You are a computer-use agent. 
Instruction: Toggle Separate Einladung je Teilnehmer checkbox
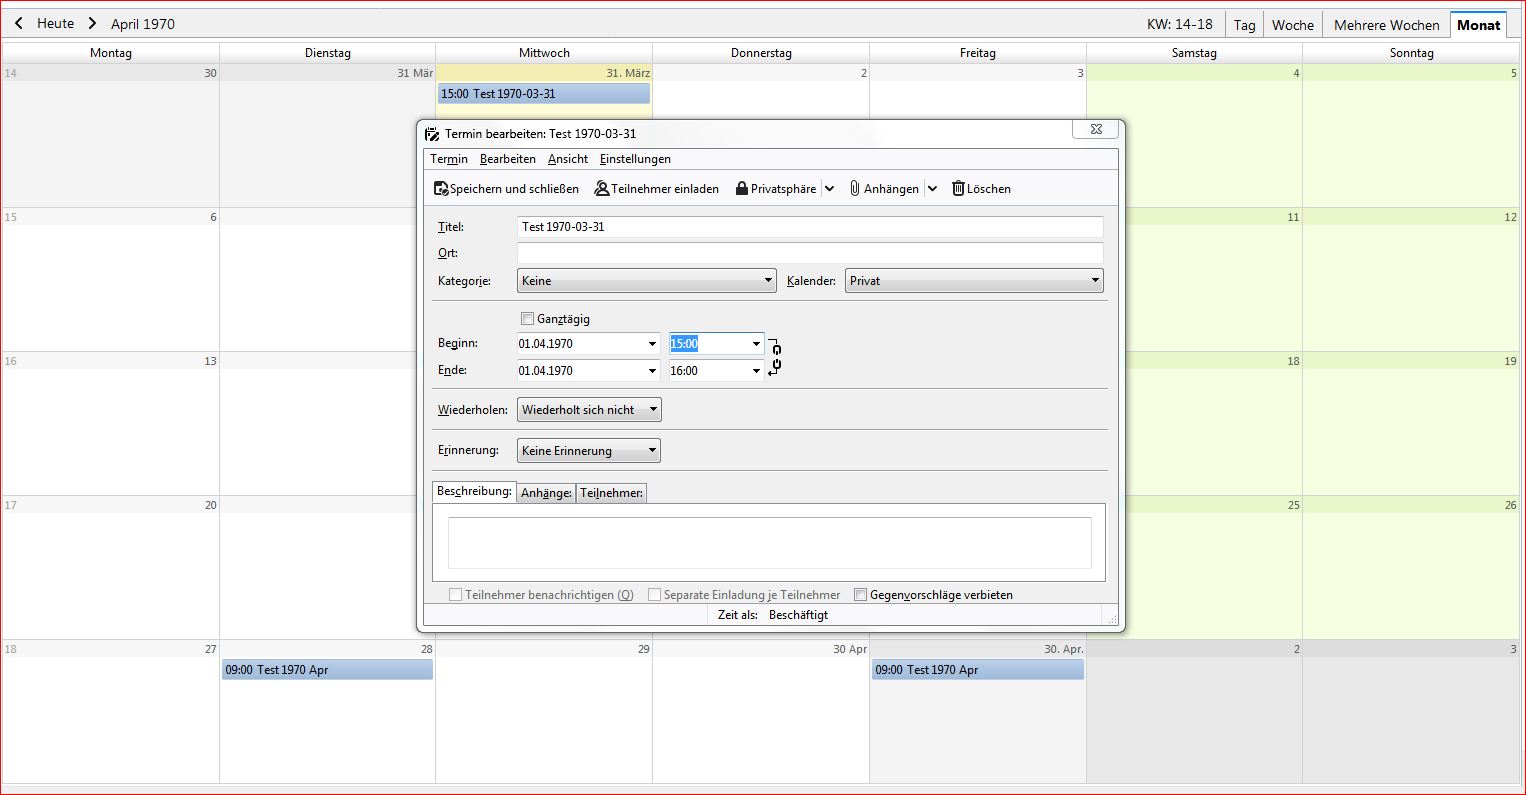pyautogui.click(x=654, y=595)
